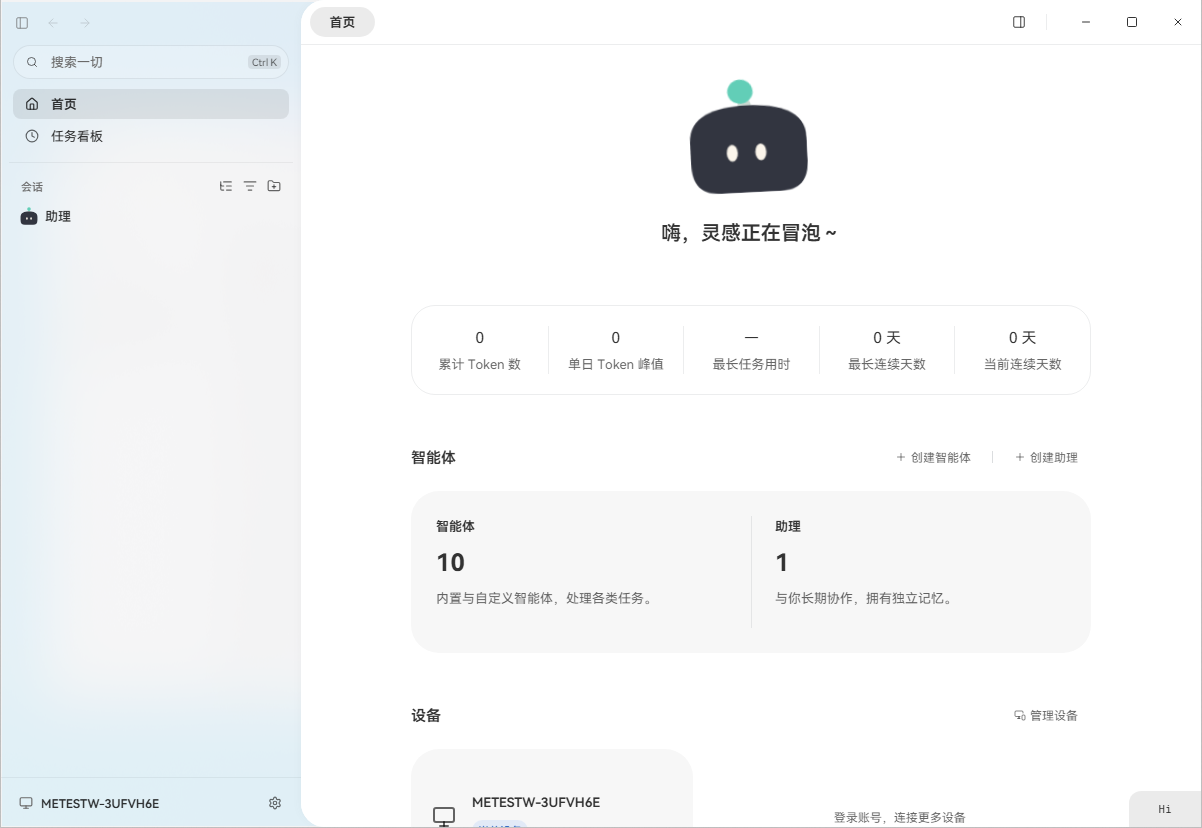Image resolution: width=1202 pixels, height=828 pixels.
Task: Click the large robot mascot
Action: [748, 138]
